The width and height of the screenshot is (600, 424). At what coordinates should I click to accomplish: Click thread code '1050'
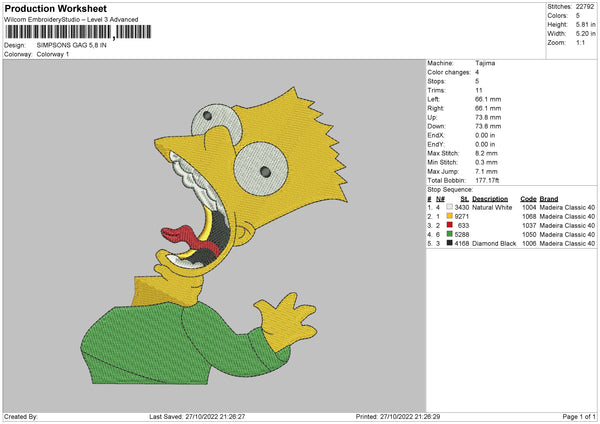(529, 235)
